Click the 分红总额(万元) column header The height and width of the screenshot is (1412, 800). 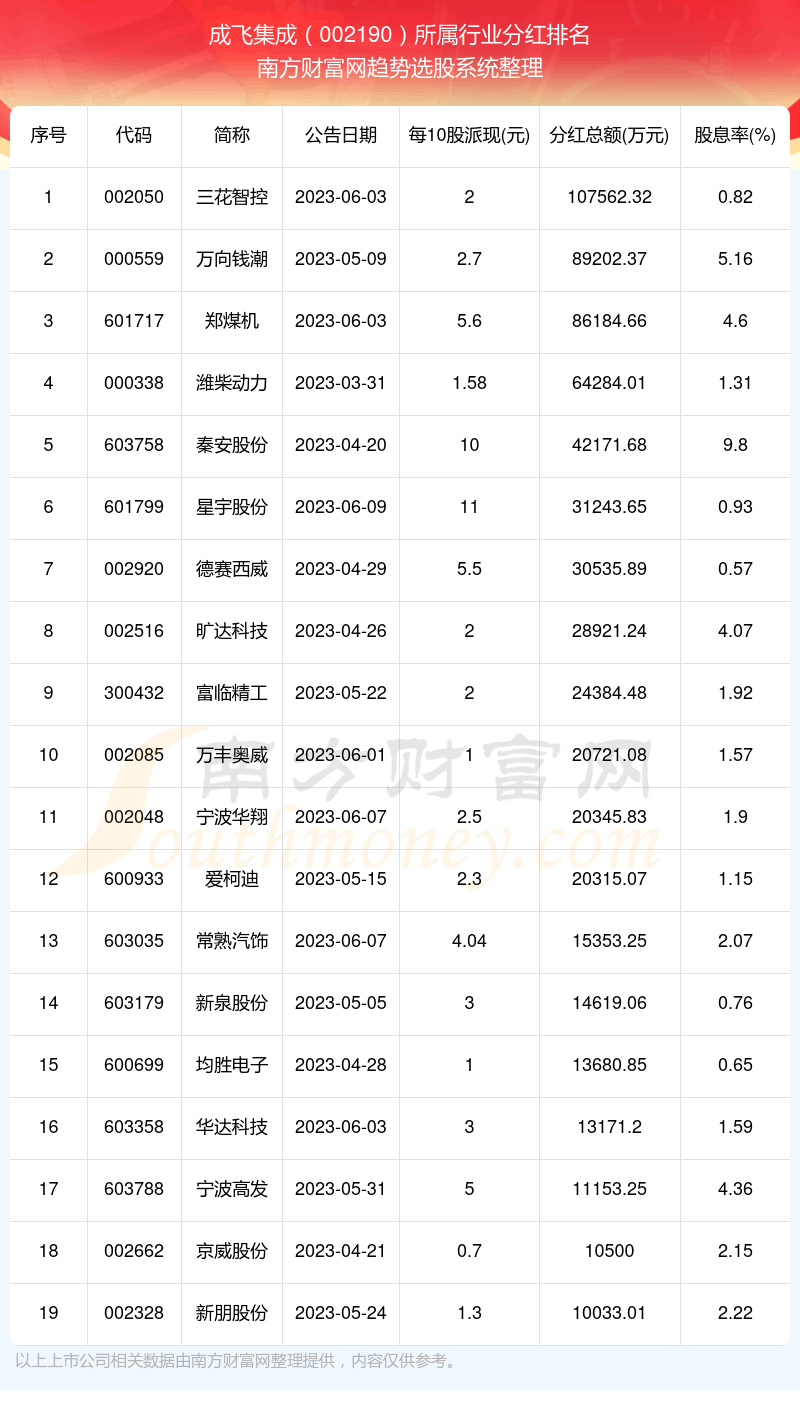tap(609, 135)
